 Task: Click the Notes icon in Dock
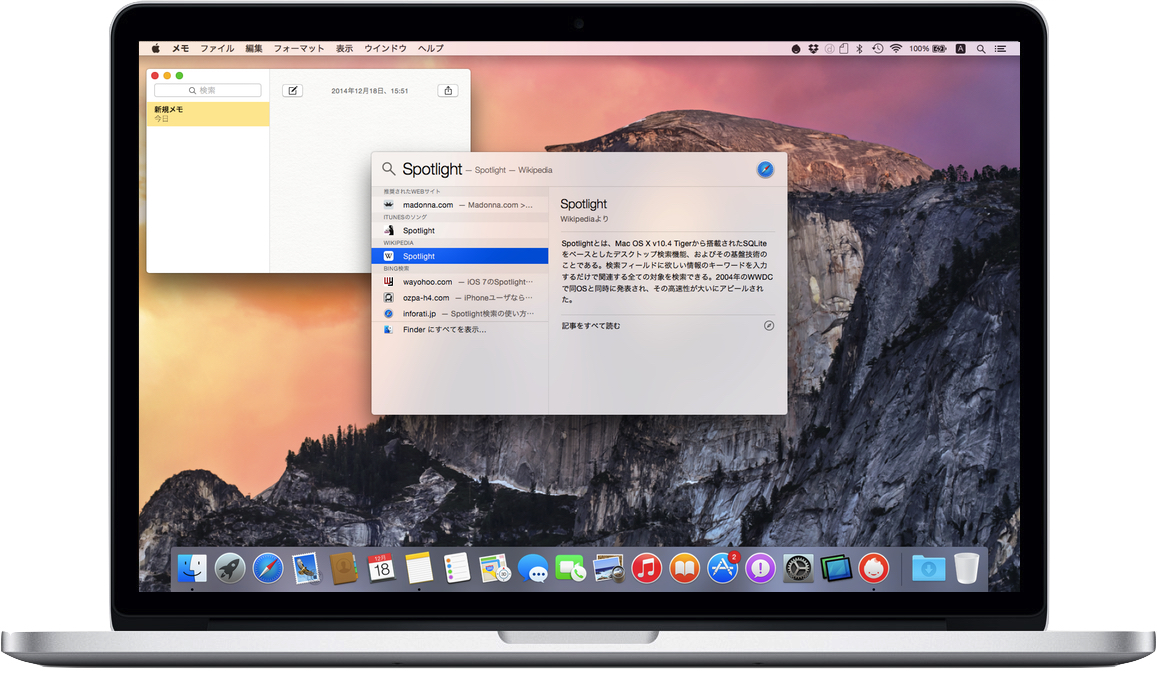(x=419, y=568)
